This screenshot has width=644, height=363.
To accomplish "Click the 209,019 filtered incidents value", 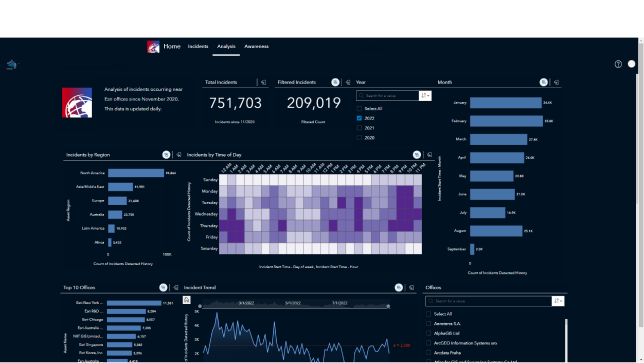I will click(314, 103).
